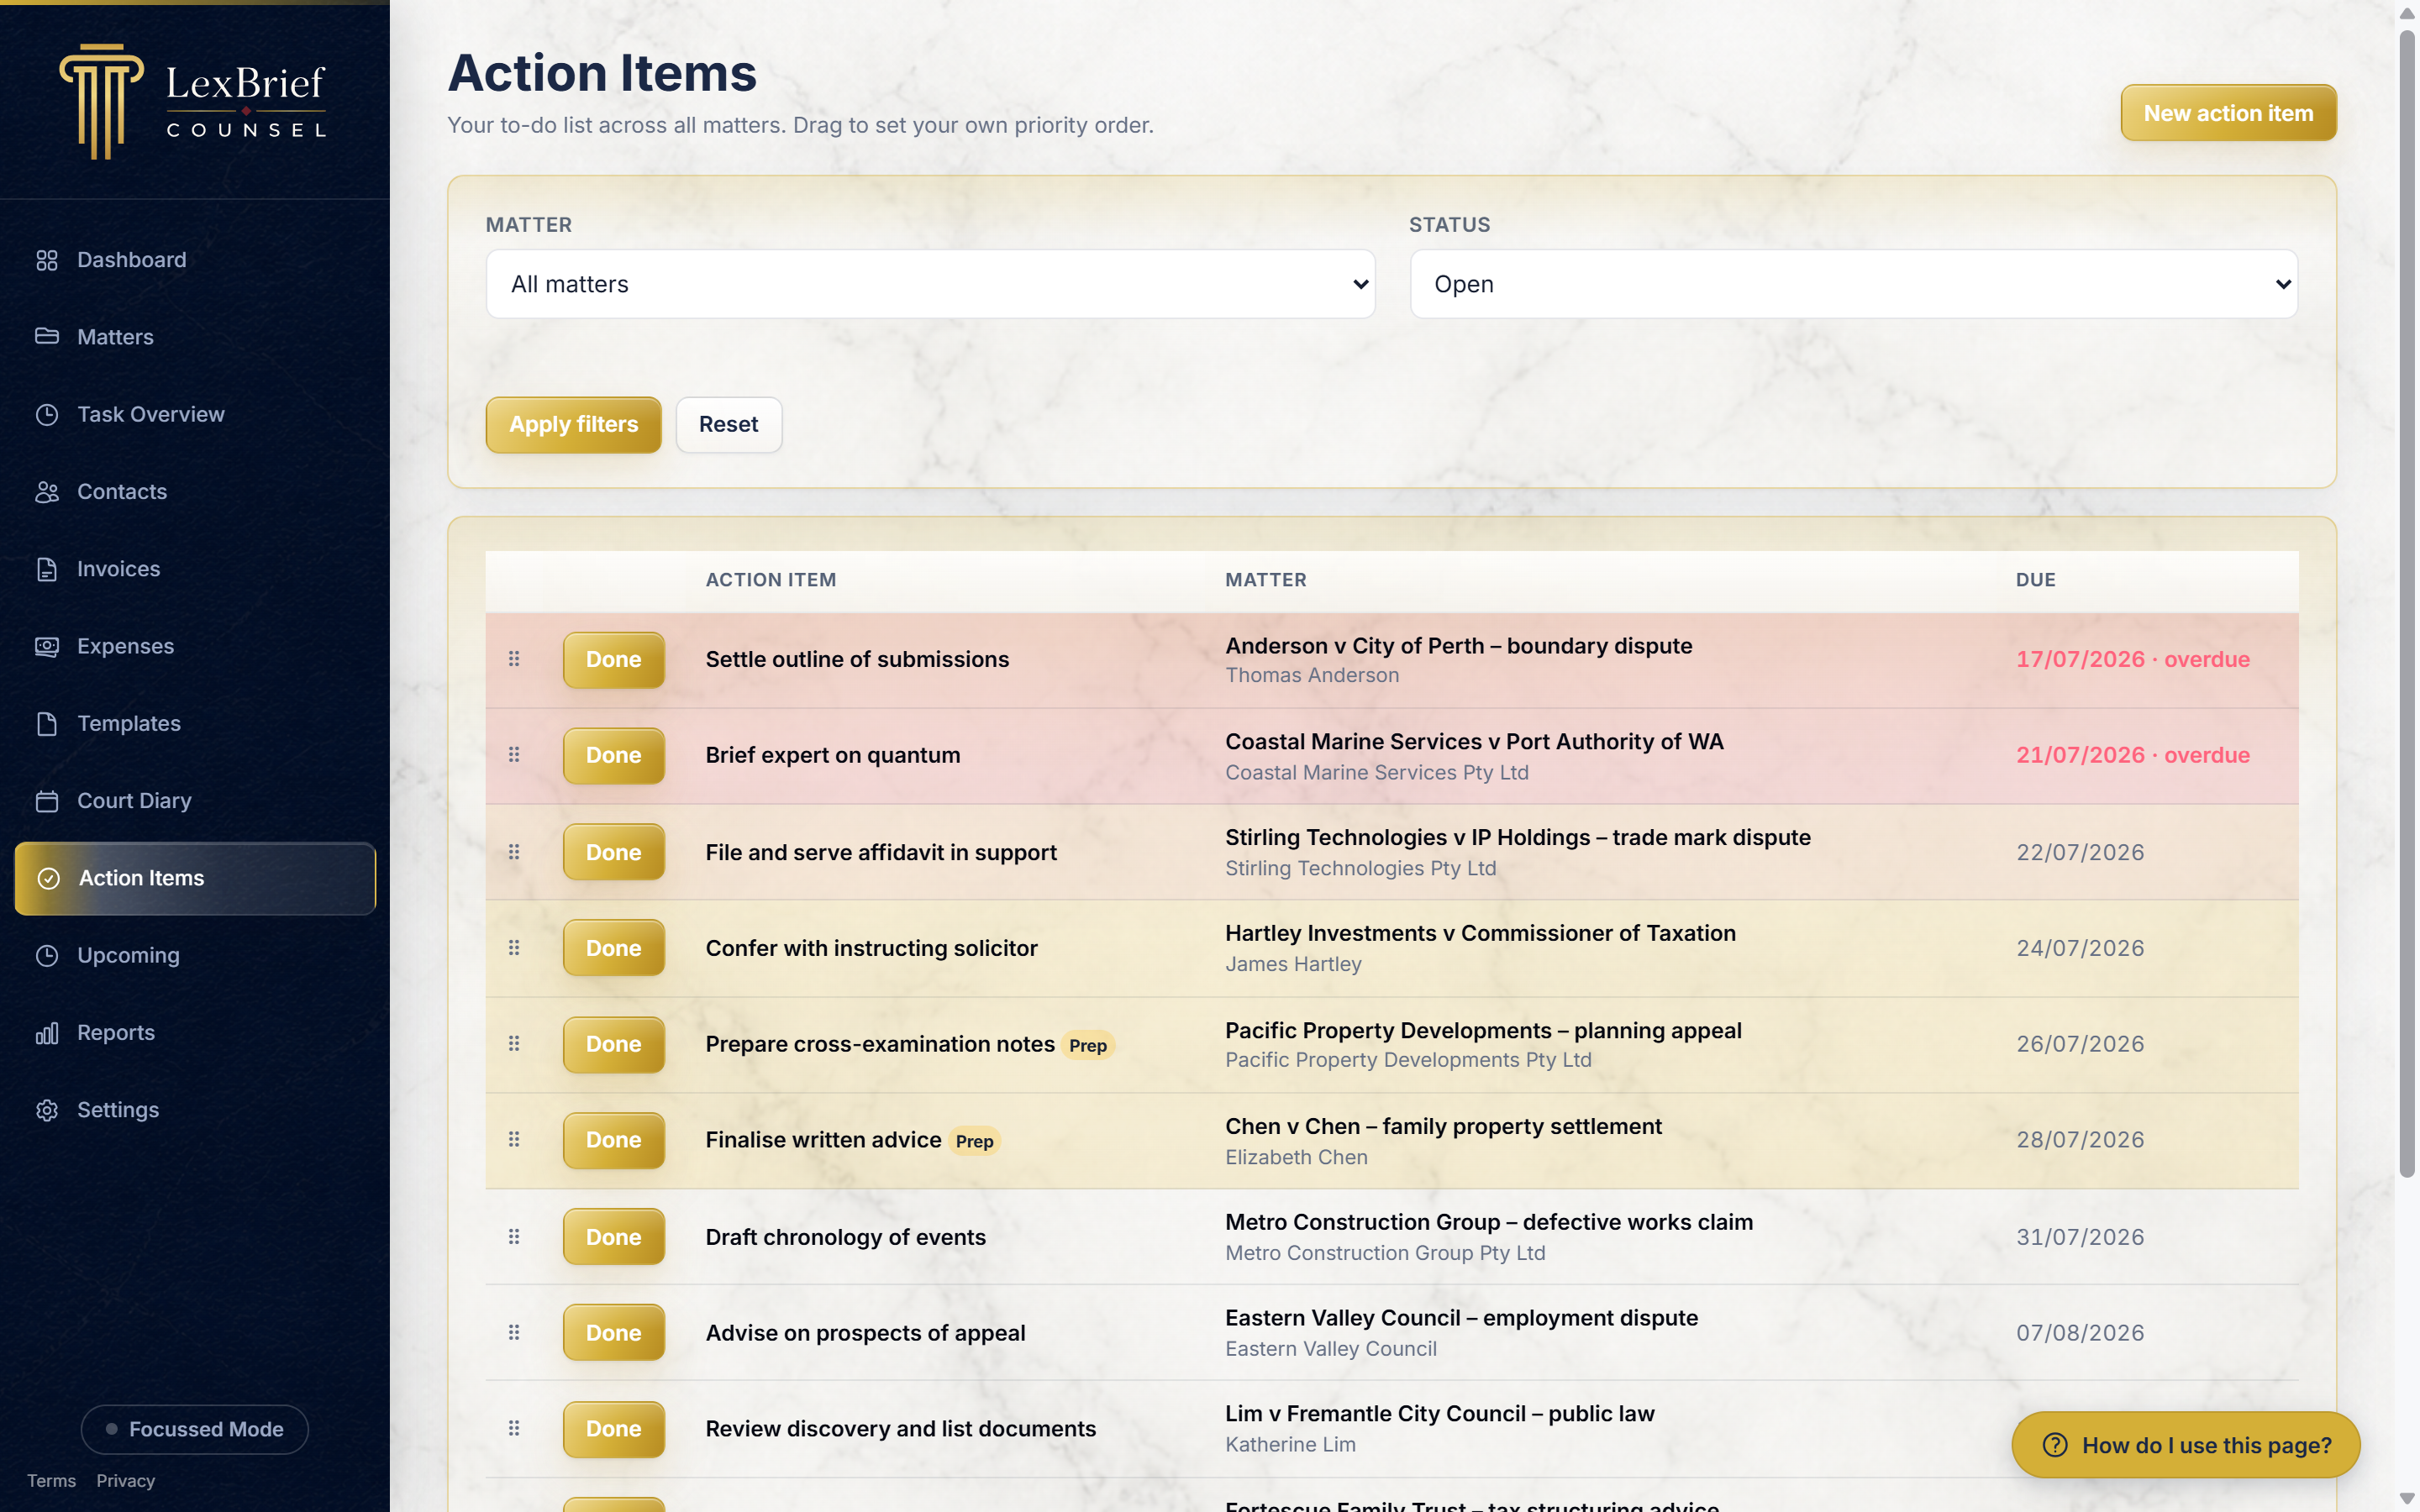This screenshot has height=1512, width=2420.
Task: Click the Settings gear icon
Action: coord(47,1110)
